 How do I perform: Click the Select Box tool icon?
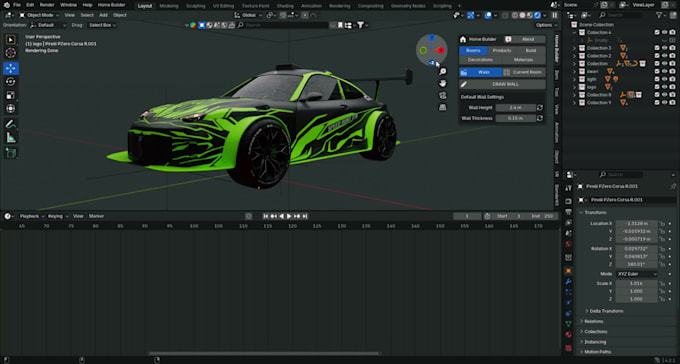click(10, 39)
